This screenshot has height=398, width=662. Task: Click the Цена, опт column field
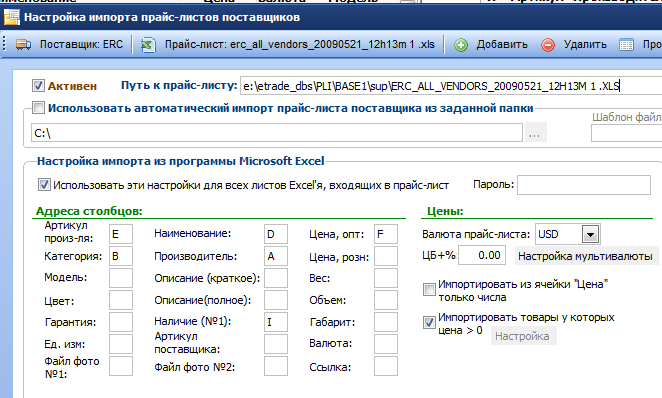tap(386, 234)
